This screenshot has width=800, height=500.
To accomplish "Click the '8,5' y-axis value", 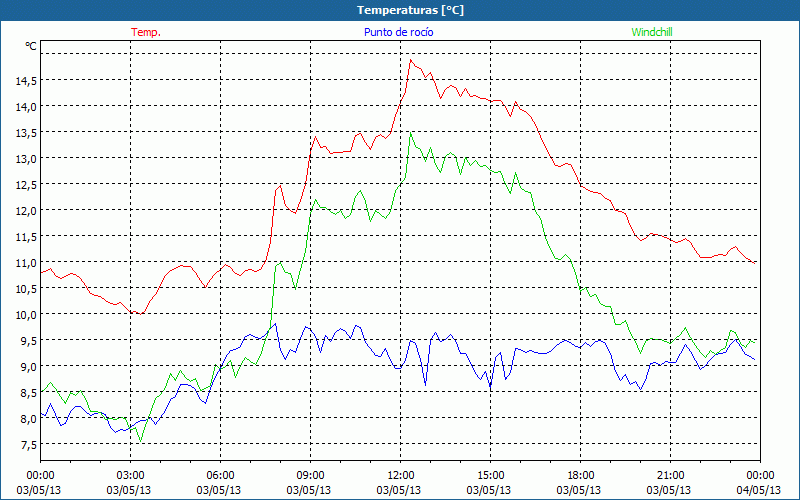I will pyautogui.click(x=28, y=392).
